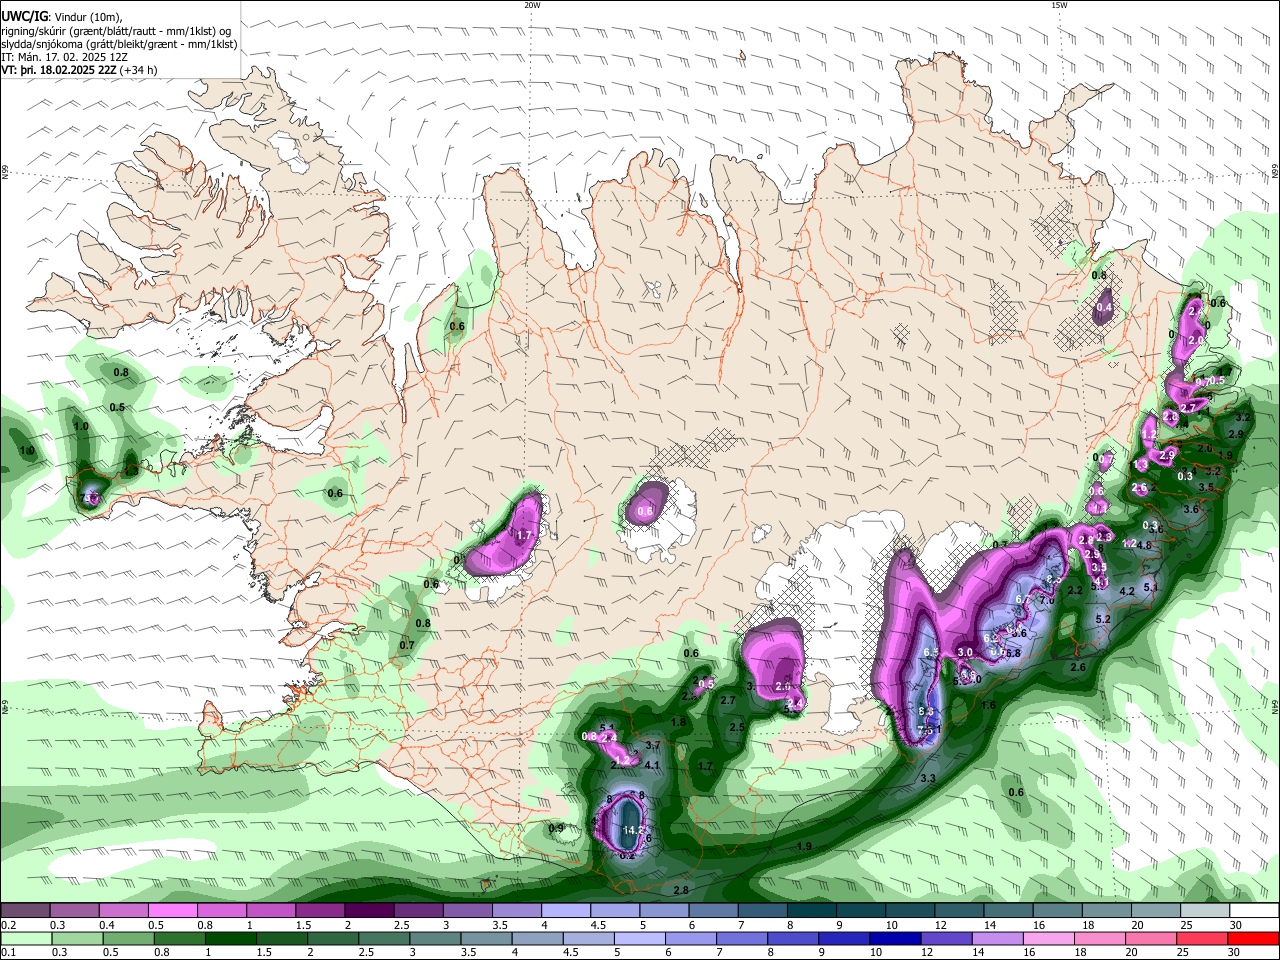Click the 16 label on the top legend row
The image size is (1280, 960).
[1040, 925]
